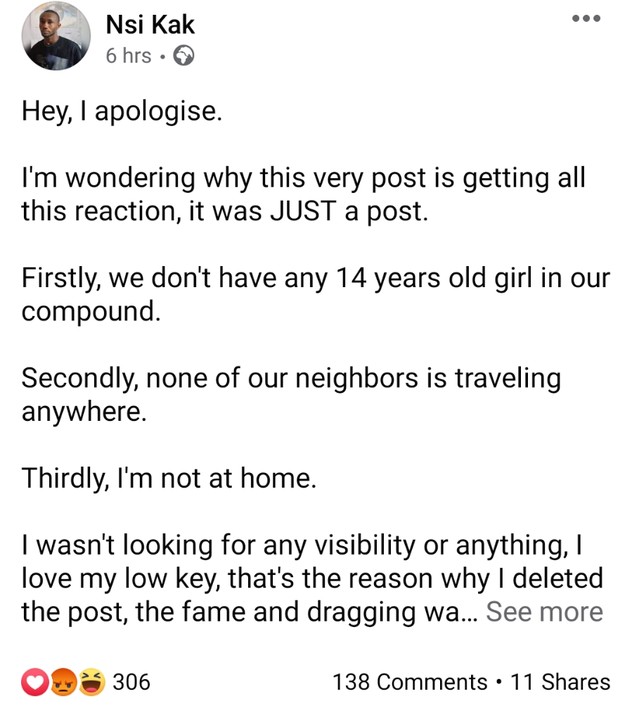This screenshot has height=720, width=632.
Task: Click the 'Firstly' paragraph about 14 years old
Action: coord(310,295)
